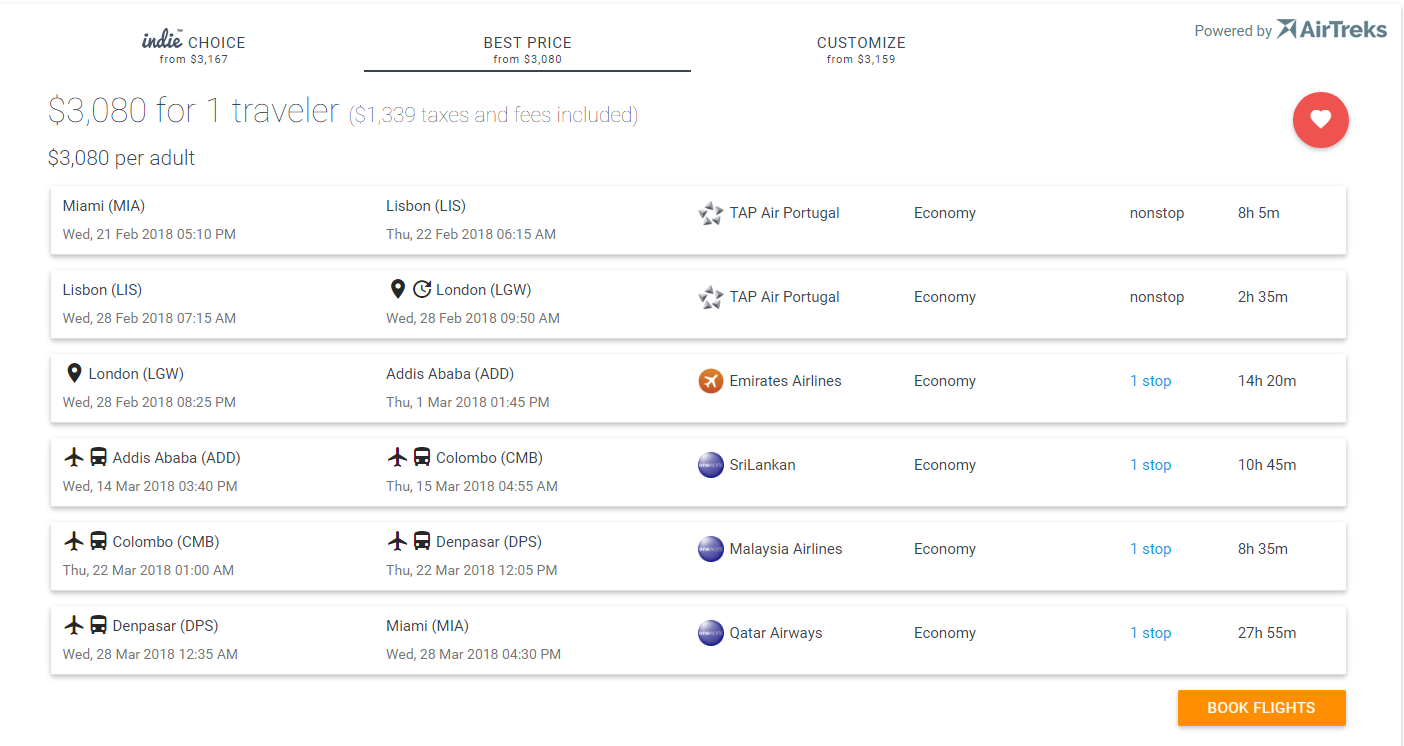Select the Best Price tab
Image resolution: width=1404 pixels, height=746 pixels.
pyautogui.click(x=527, y=49)
